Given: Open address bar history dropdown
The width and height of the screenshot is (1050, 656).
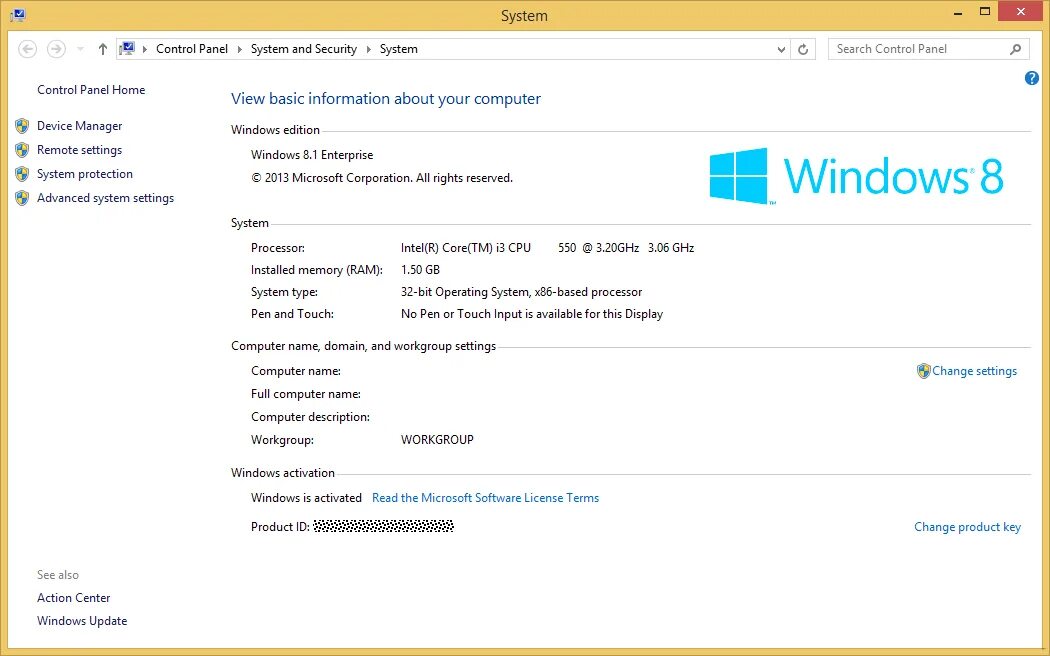Looking at the screenshot, I should 781,49.
